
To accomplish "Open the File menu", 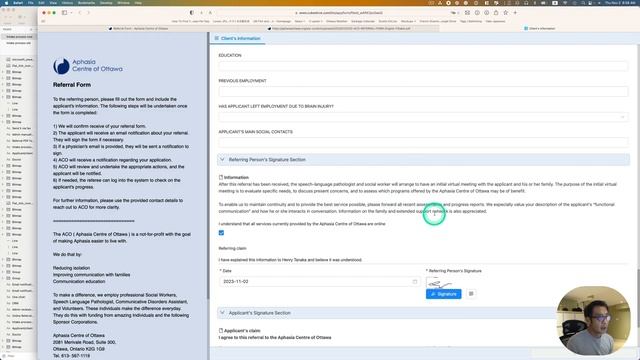I will (x=31, y=2).
